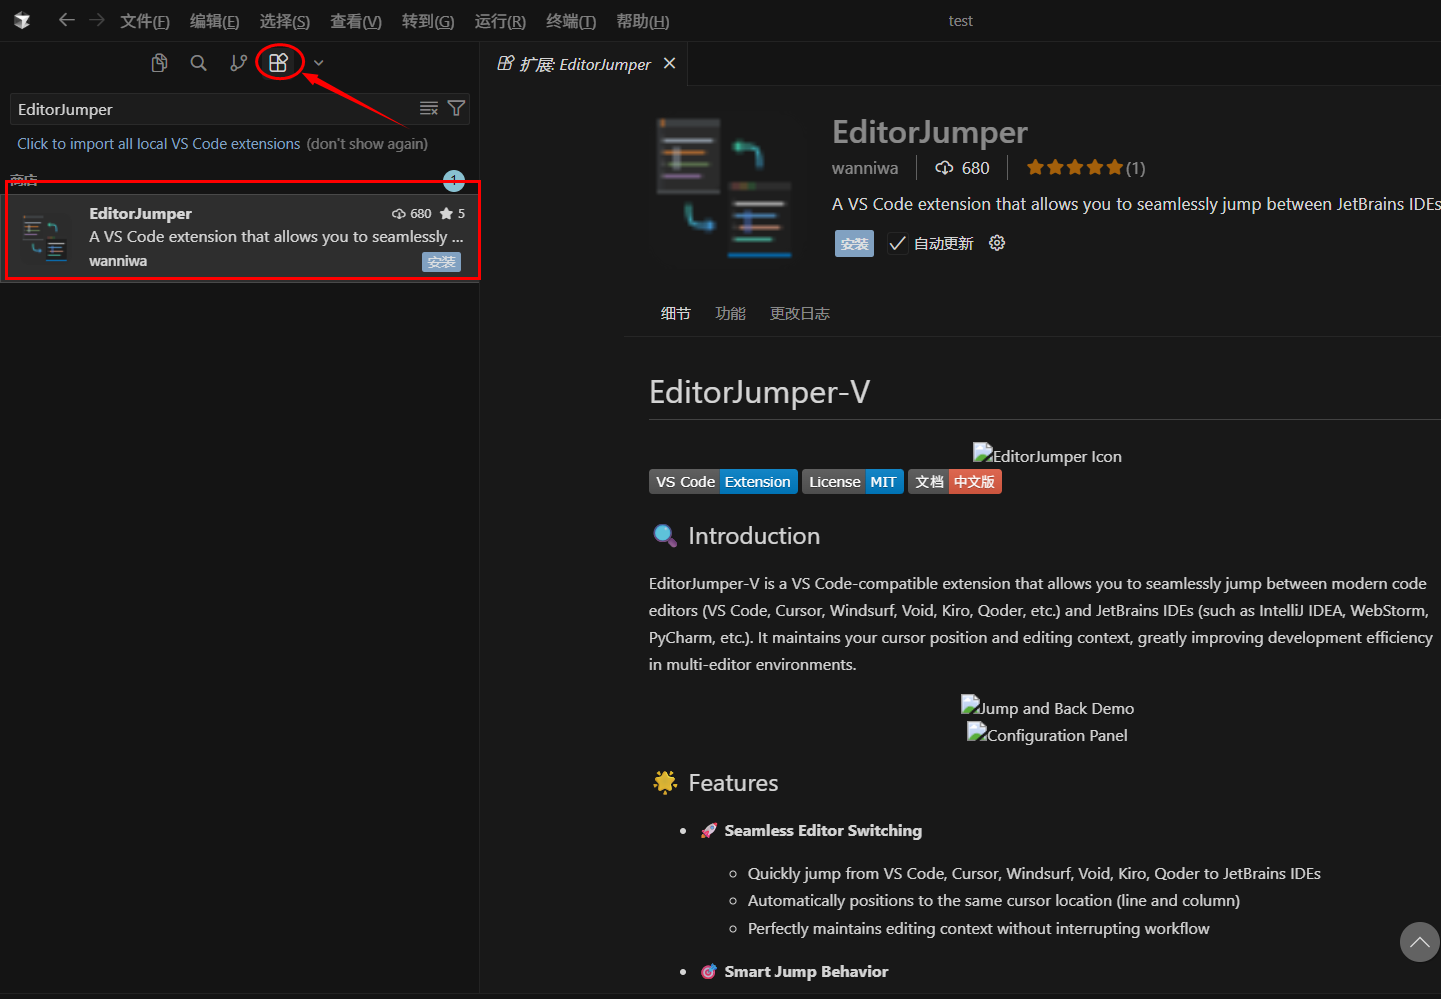
Task: Dismiss with don't show again link
Action: pyautogui.click(x=367, y=144)
